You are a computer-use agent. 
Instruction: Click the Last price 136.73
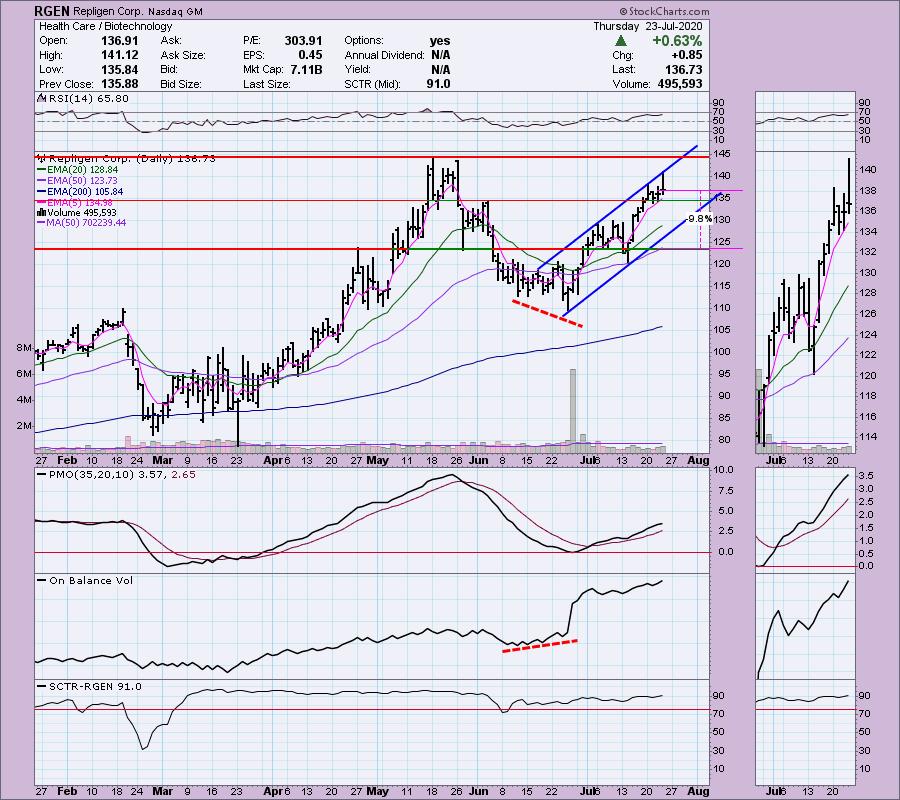(683, 69)
